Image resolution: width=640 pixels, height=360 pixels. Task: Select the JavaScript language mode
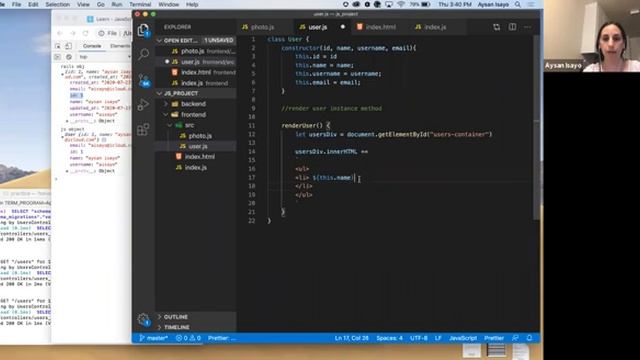463,338
